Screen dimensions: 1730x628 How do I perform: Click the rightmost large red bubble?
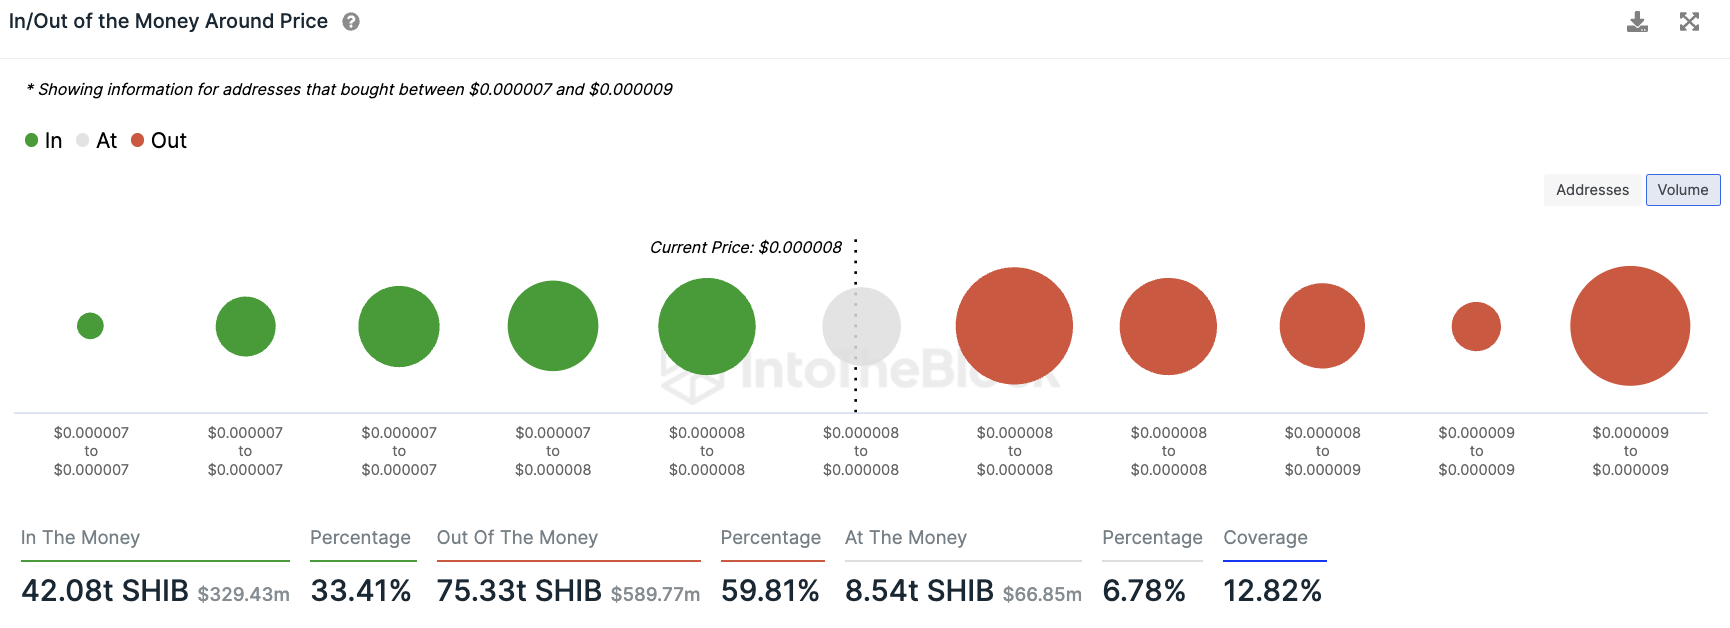(1630, 326)
